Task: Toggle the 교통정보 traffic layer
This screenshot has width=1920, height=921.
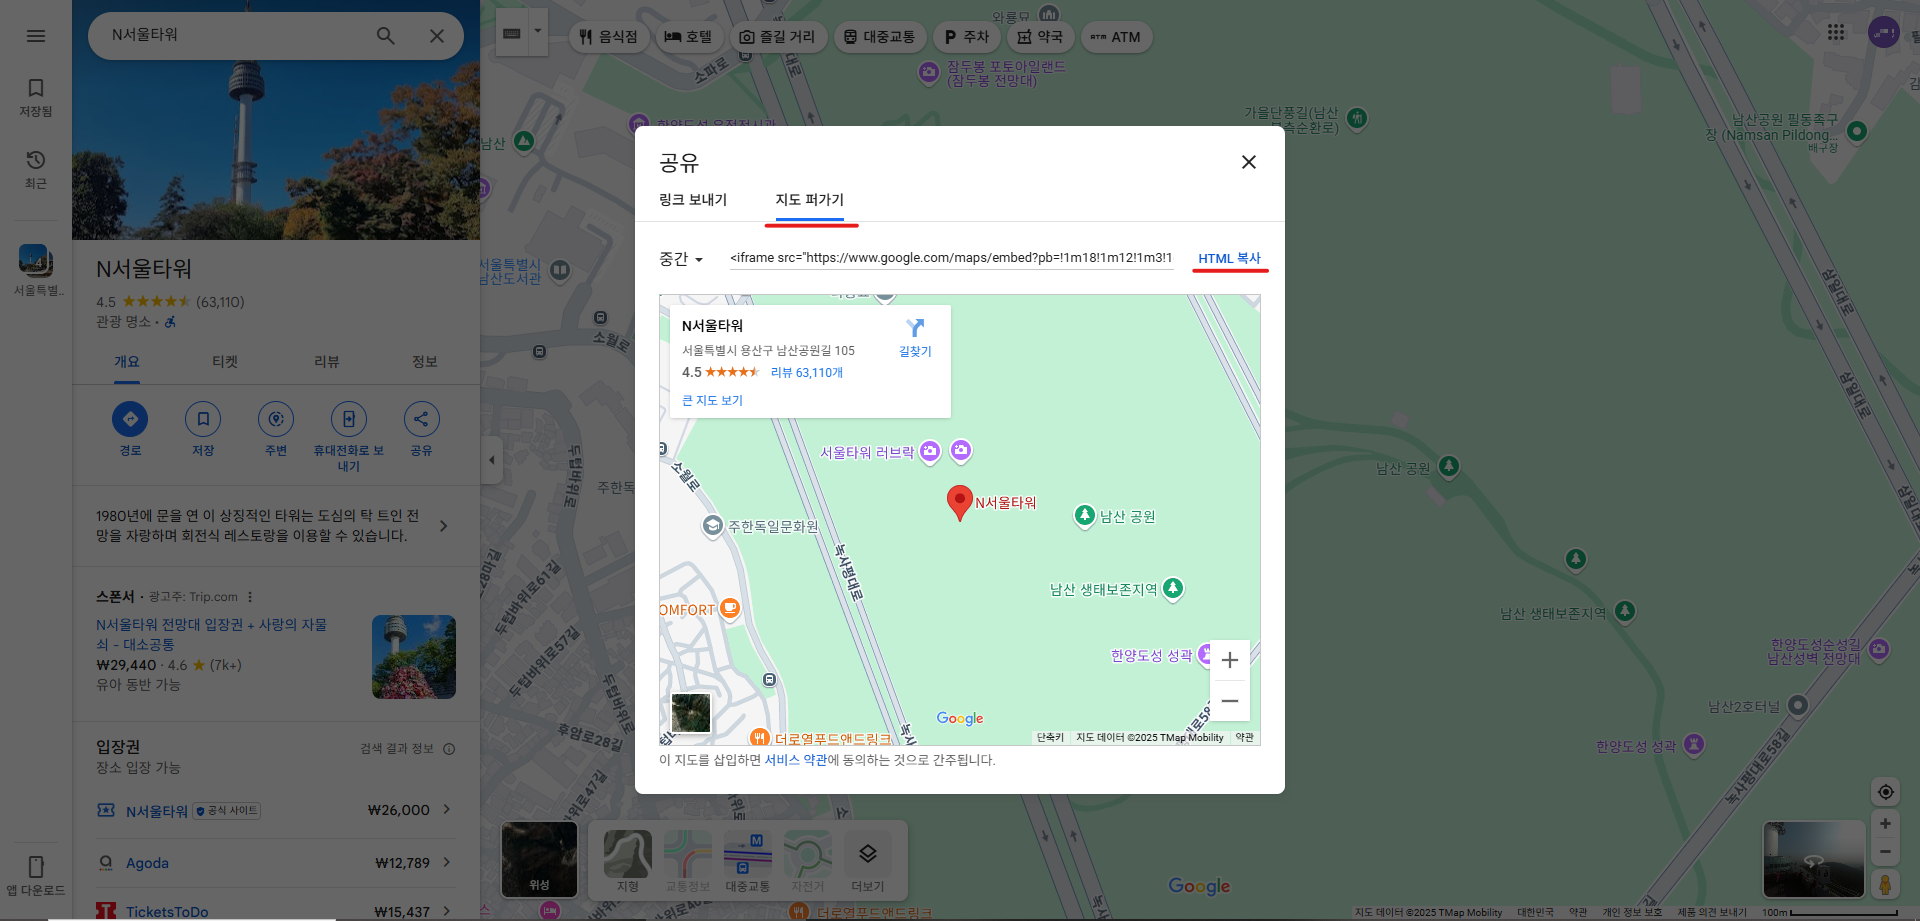Action: (x=687, y=861)
